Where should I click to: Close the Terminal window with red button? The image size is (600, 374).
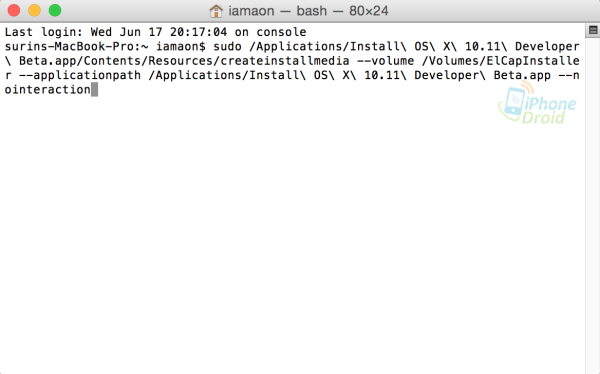pyautogui.click(x=14, y=10)
